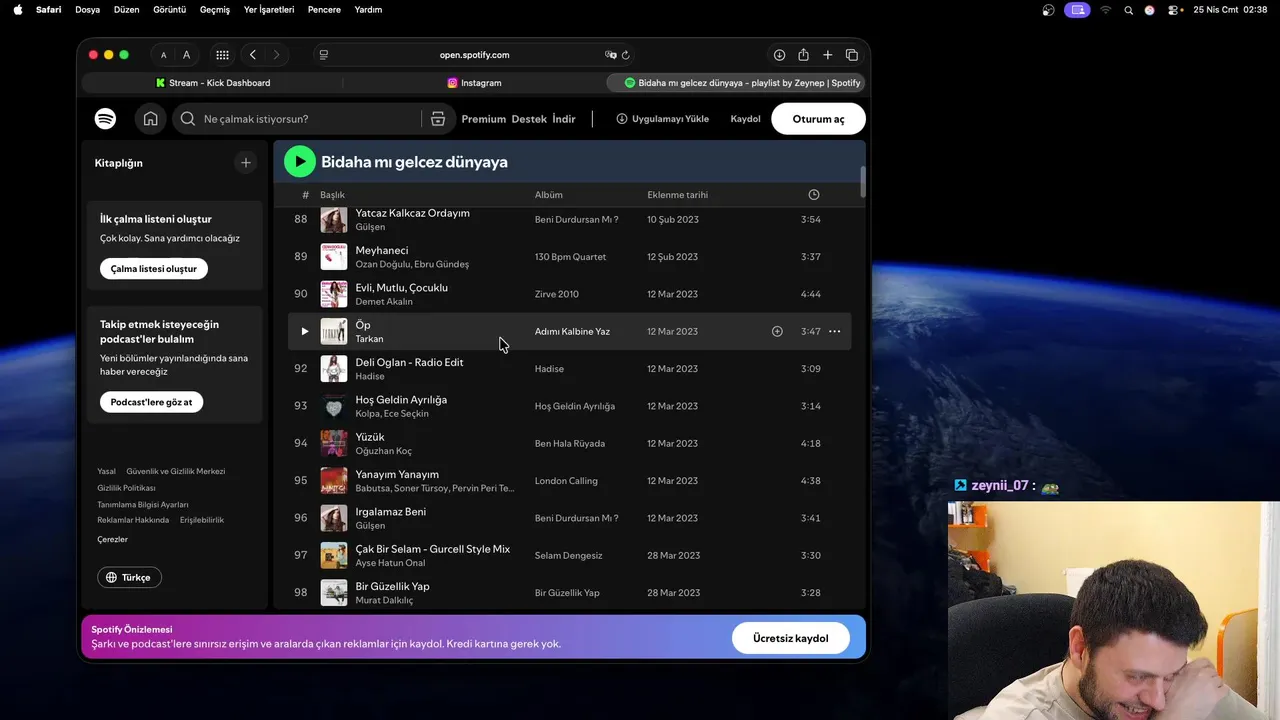The width and height of the screenshot is (1280, 720).
Task: Open macOS Spotlight search
Action: pos(1129,10)
